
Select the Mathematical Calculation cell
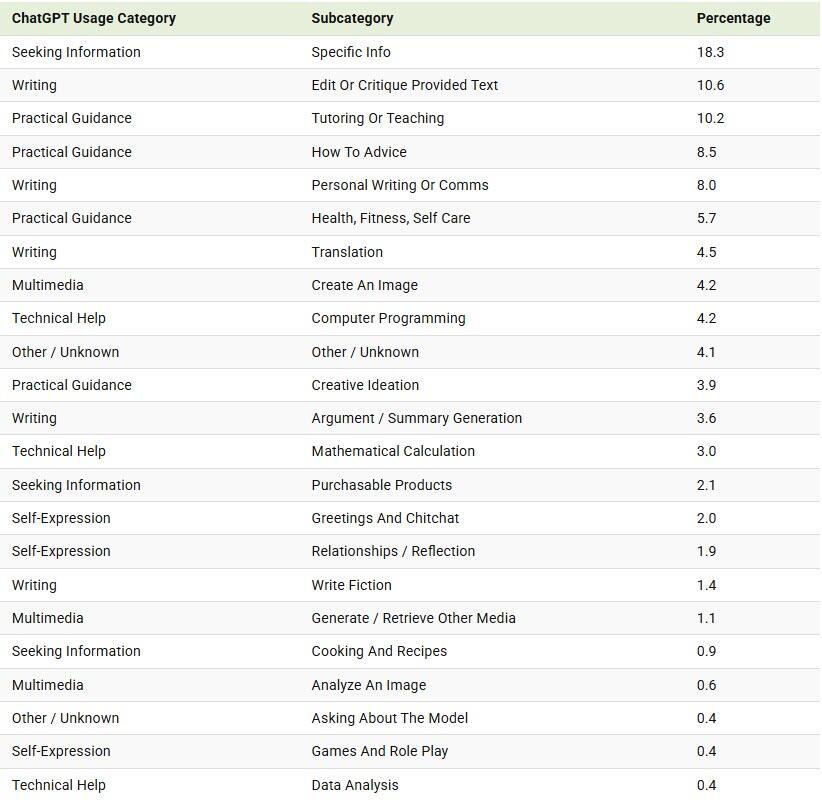tap(393, 451)
